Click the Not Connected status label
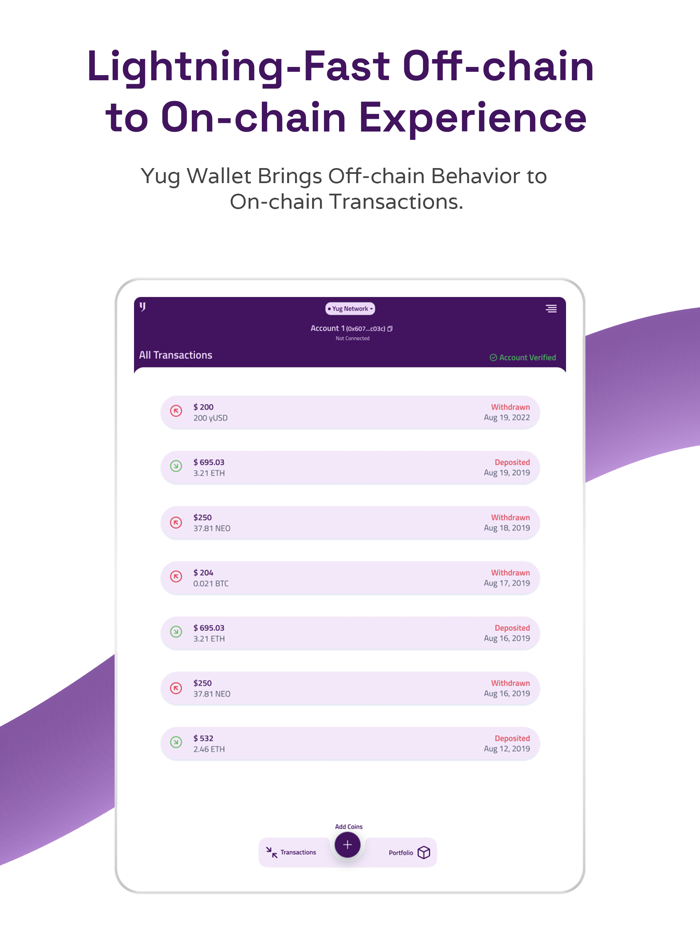 click(x=351, y=339)
